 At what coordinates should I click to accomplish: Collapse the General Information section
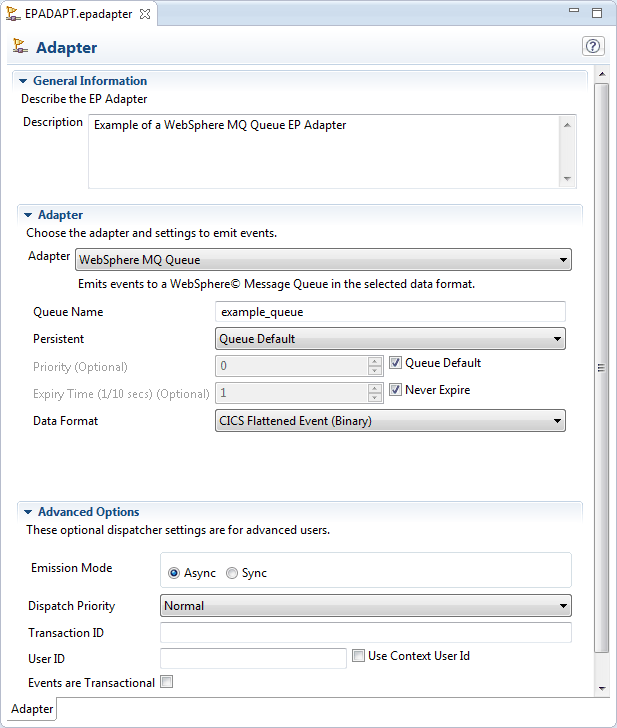(x=23, y=81)
